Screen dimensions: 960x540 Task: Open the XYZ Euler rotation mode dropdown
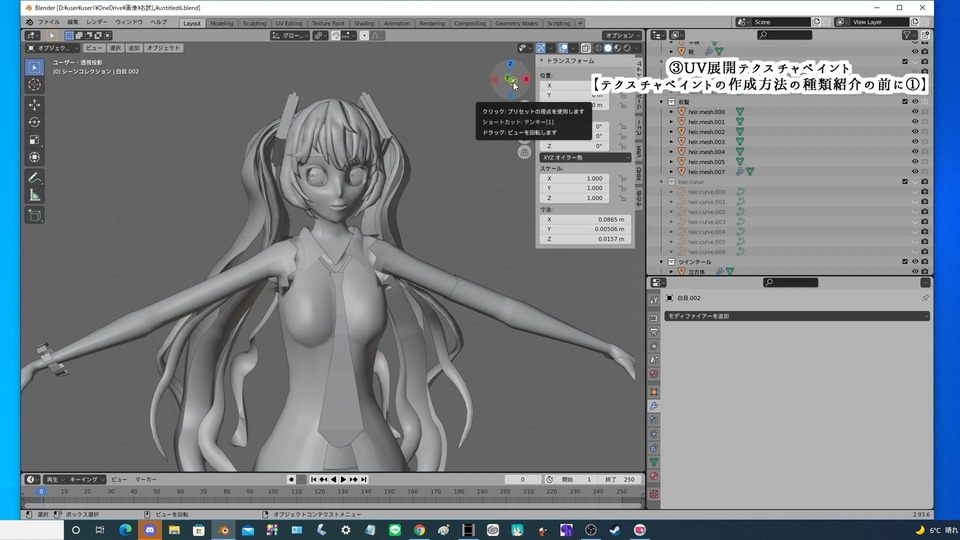pyautogui.click(x=586, y=157)
